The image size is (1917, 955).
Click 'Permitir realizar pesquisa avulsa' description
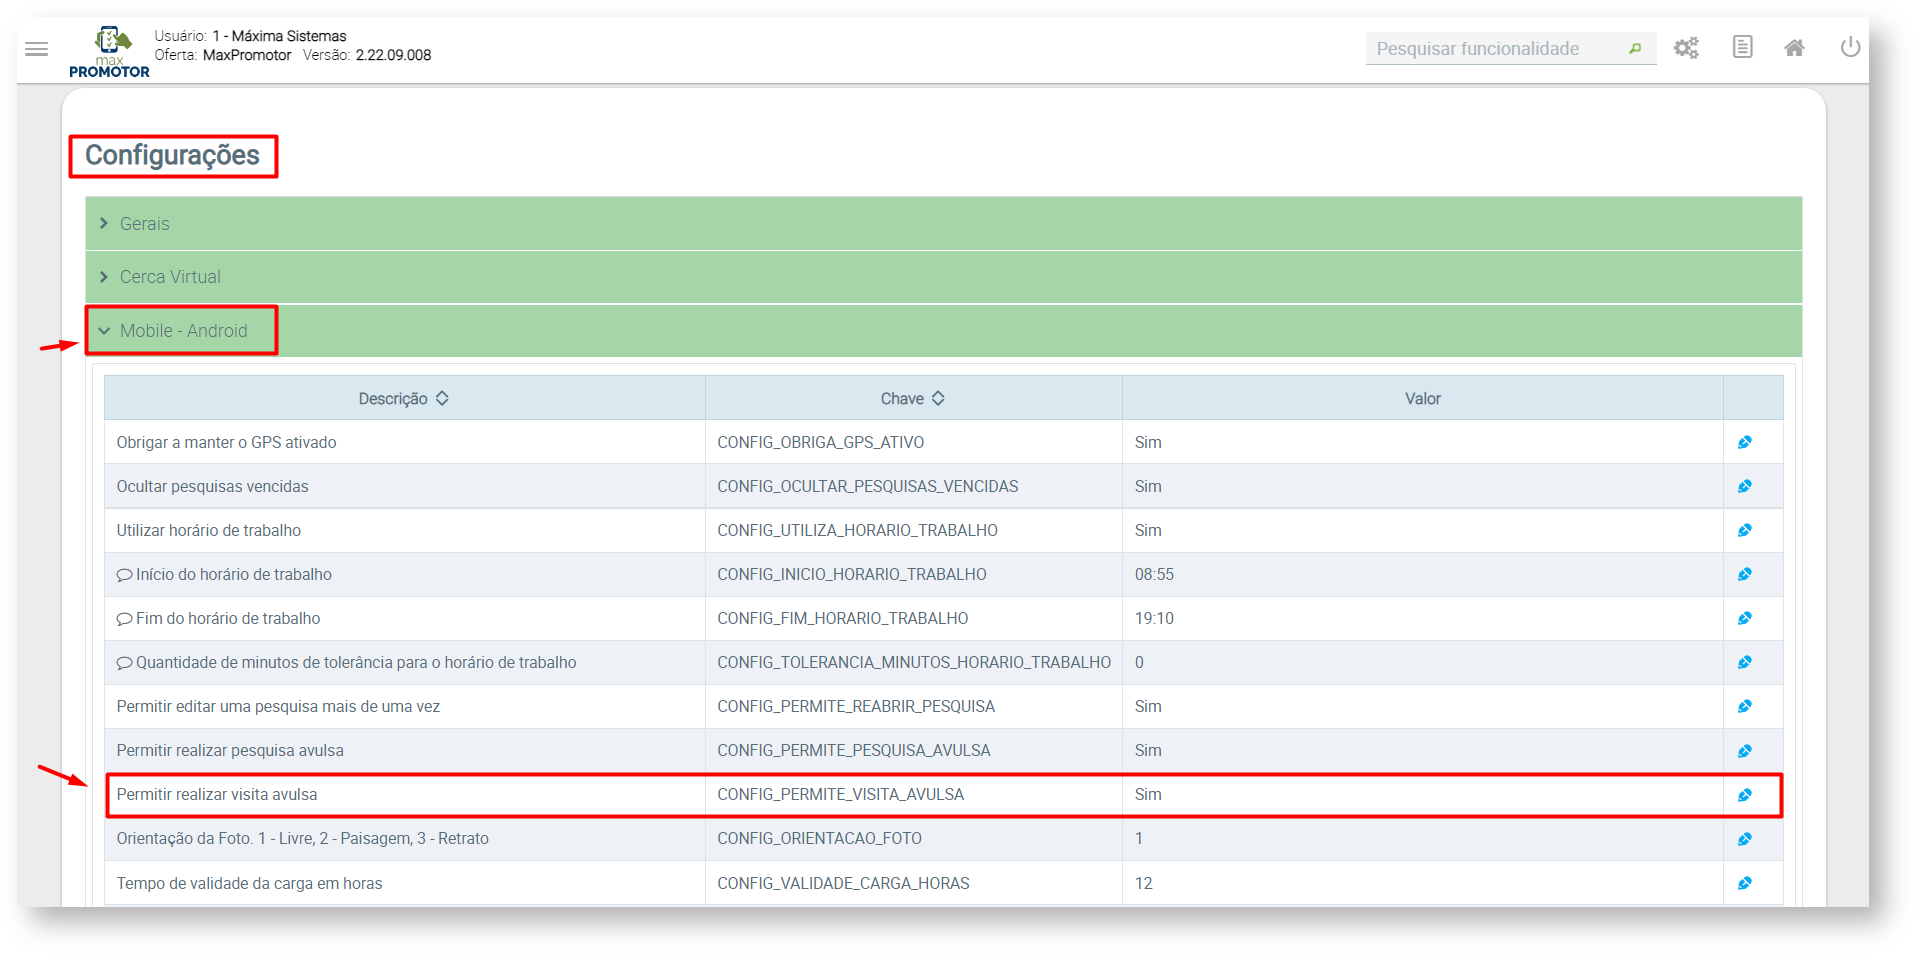(229, 750)
